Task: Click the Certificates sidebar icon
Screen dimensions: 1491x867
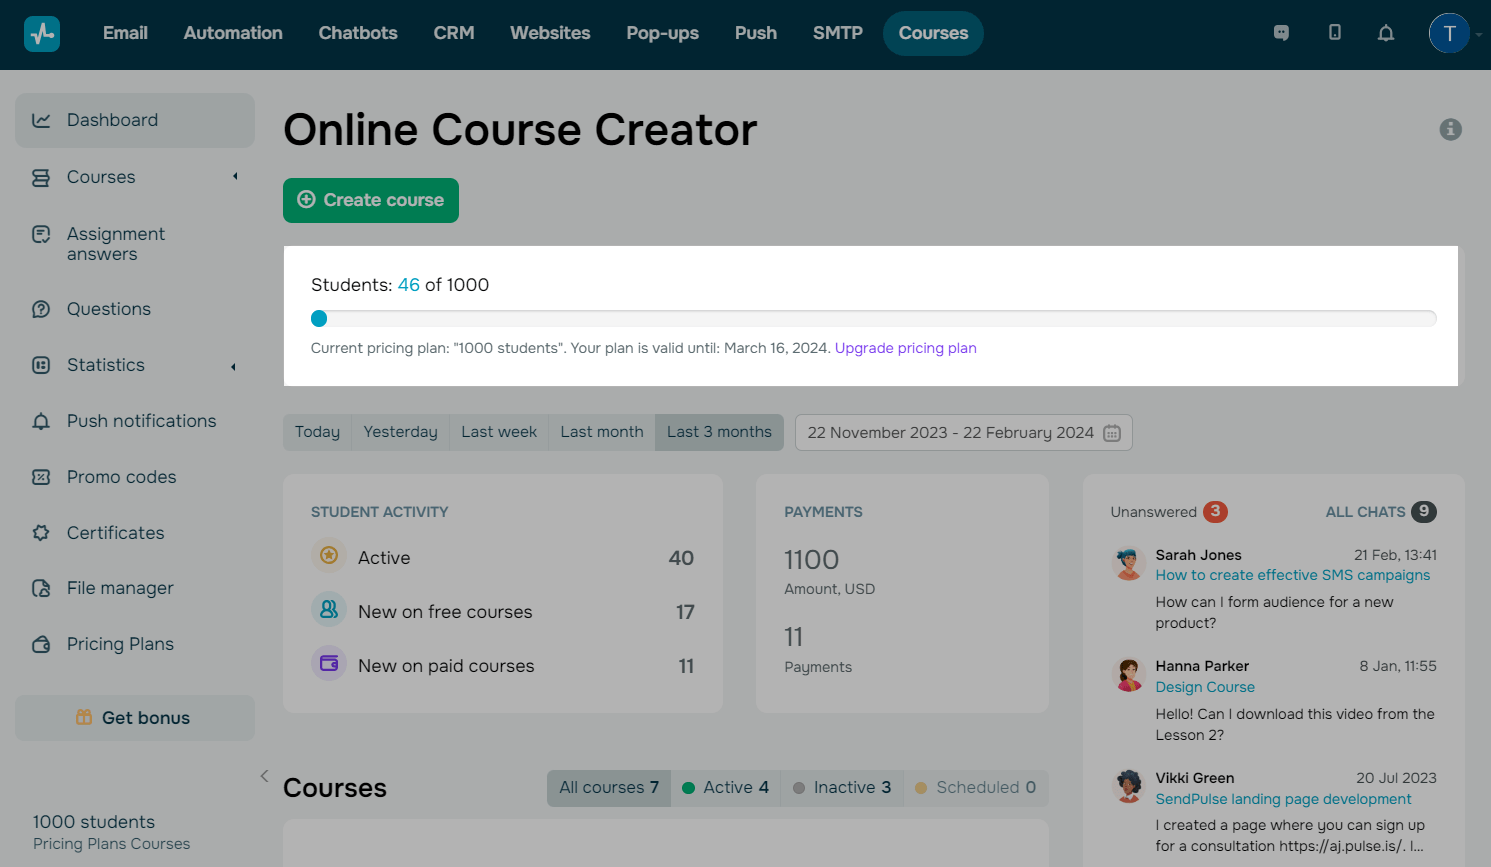Action: (x=41, y=533)
